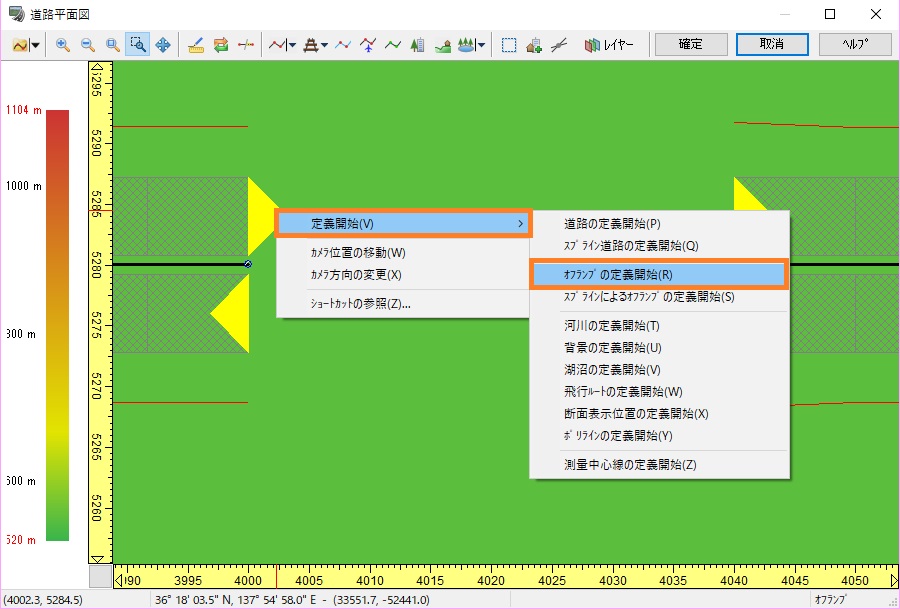Image resolution: width=900 pixels, height=609 pixels.
Task: Open the lake tool dropdown arrow
Action: pos(481,45)
